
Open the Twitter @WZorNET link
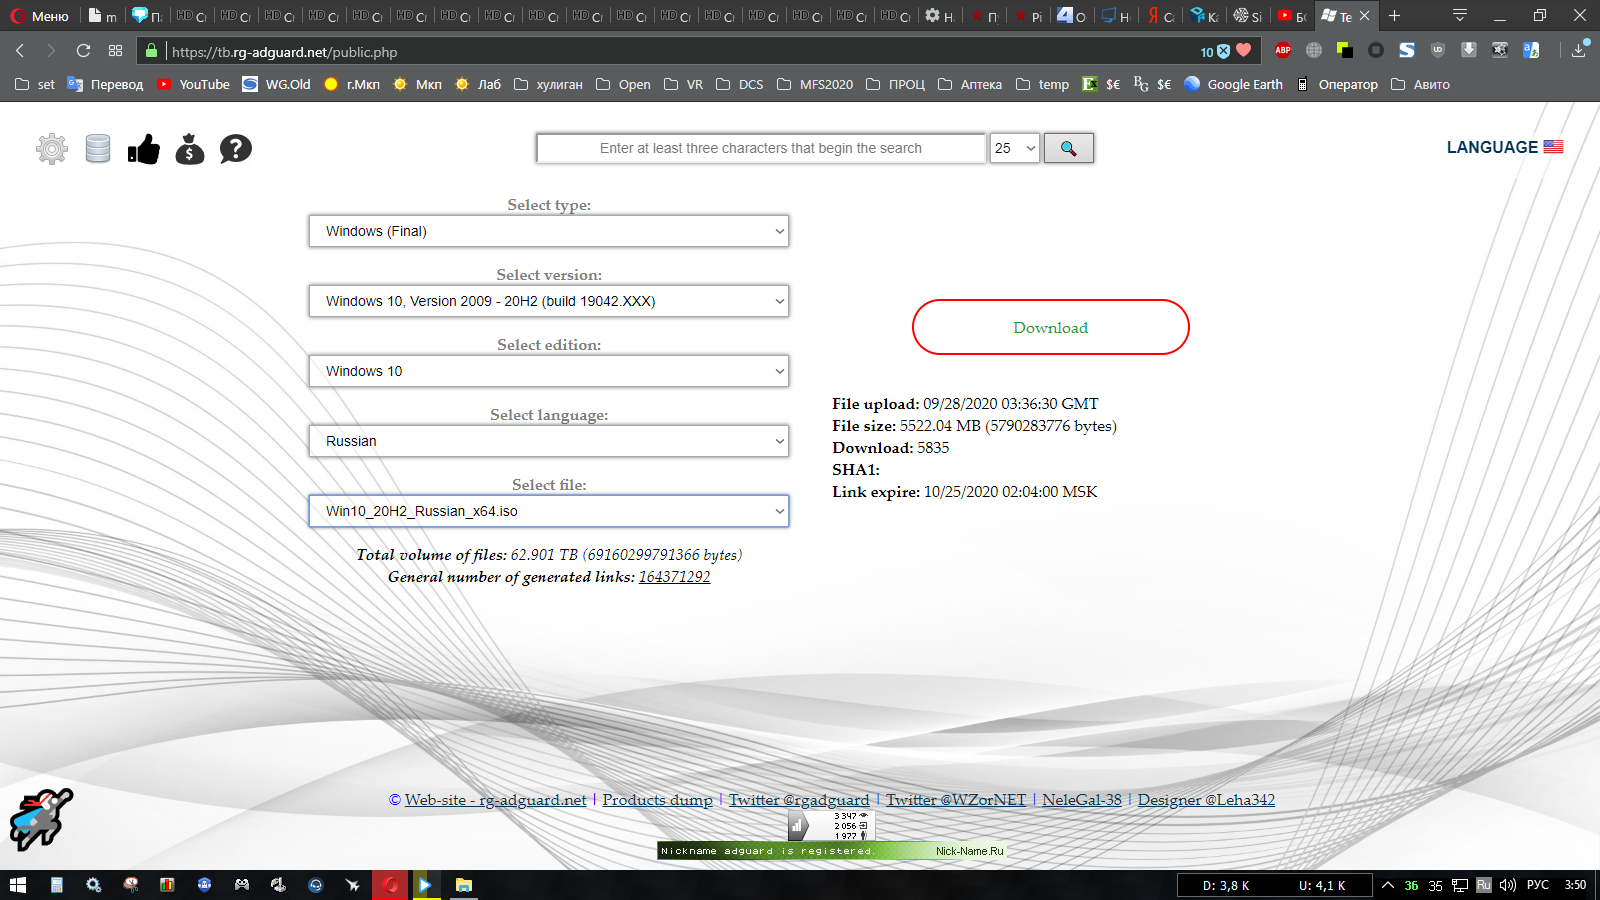coord(956,800)
